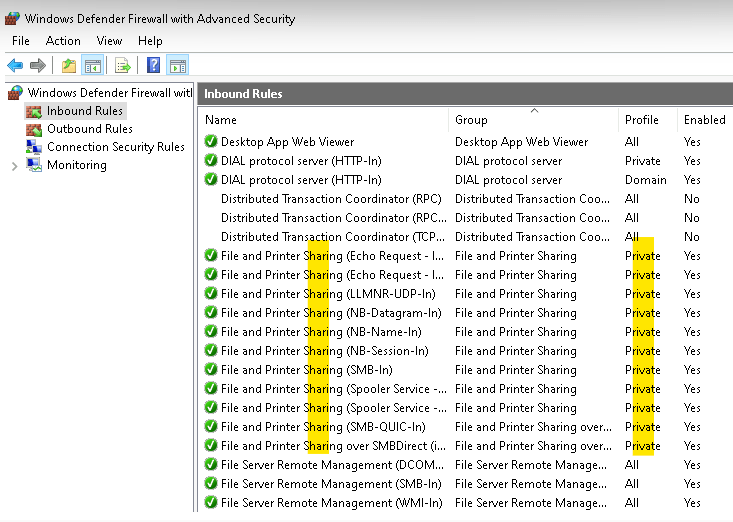Expand the Monitoring tree node
This screenshot has width=733, height=522.
(14, 166)
